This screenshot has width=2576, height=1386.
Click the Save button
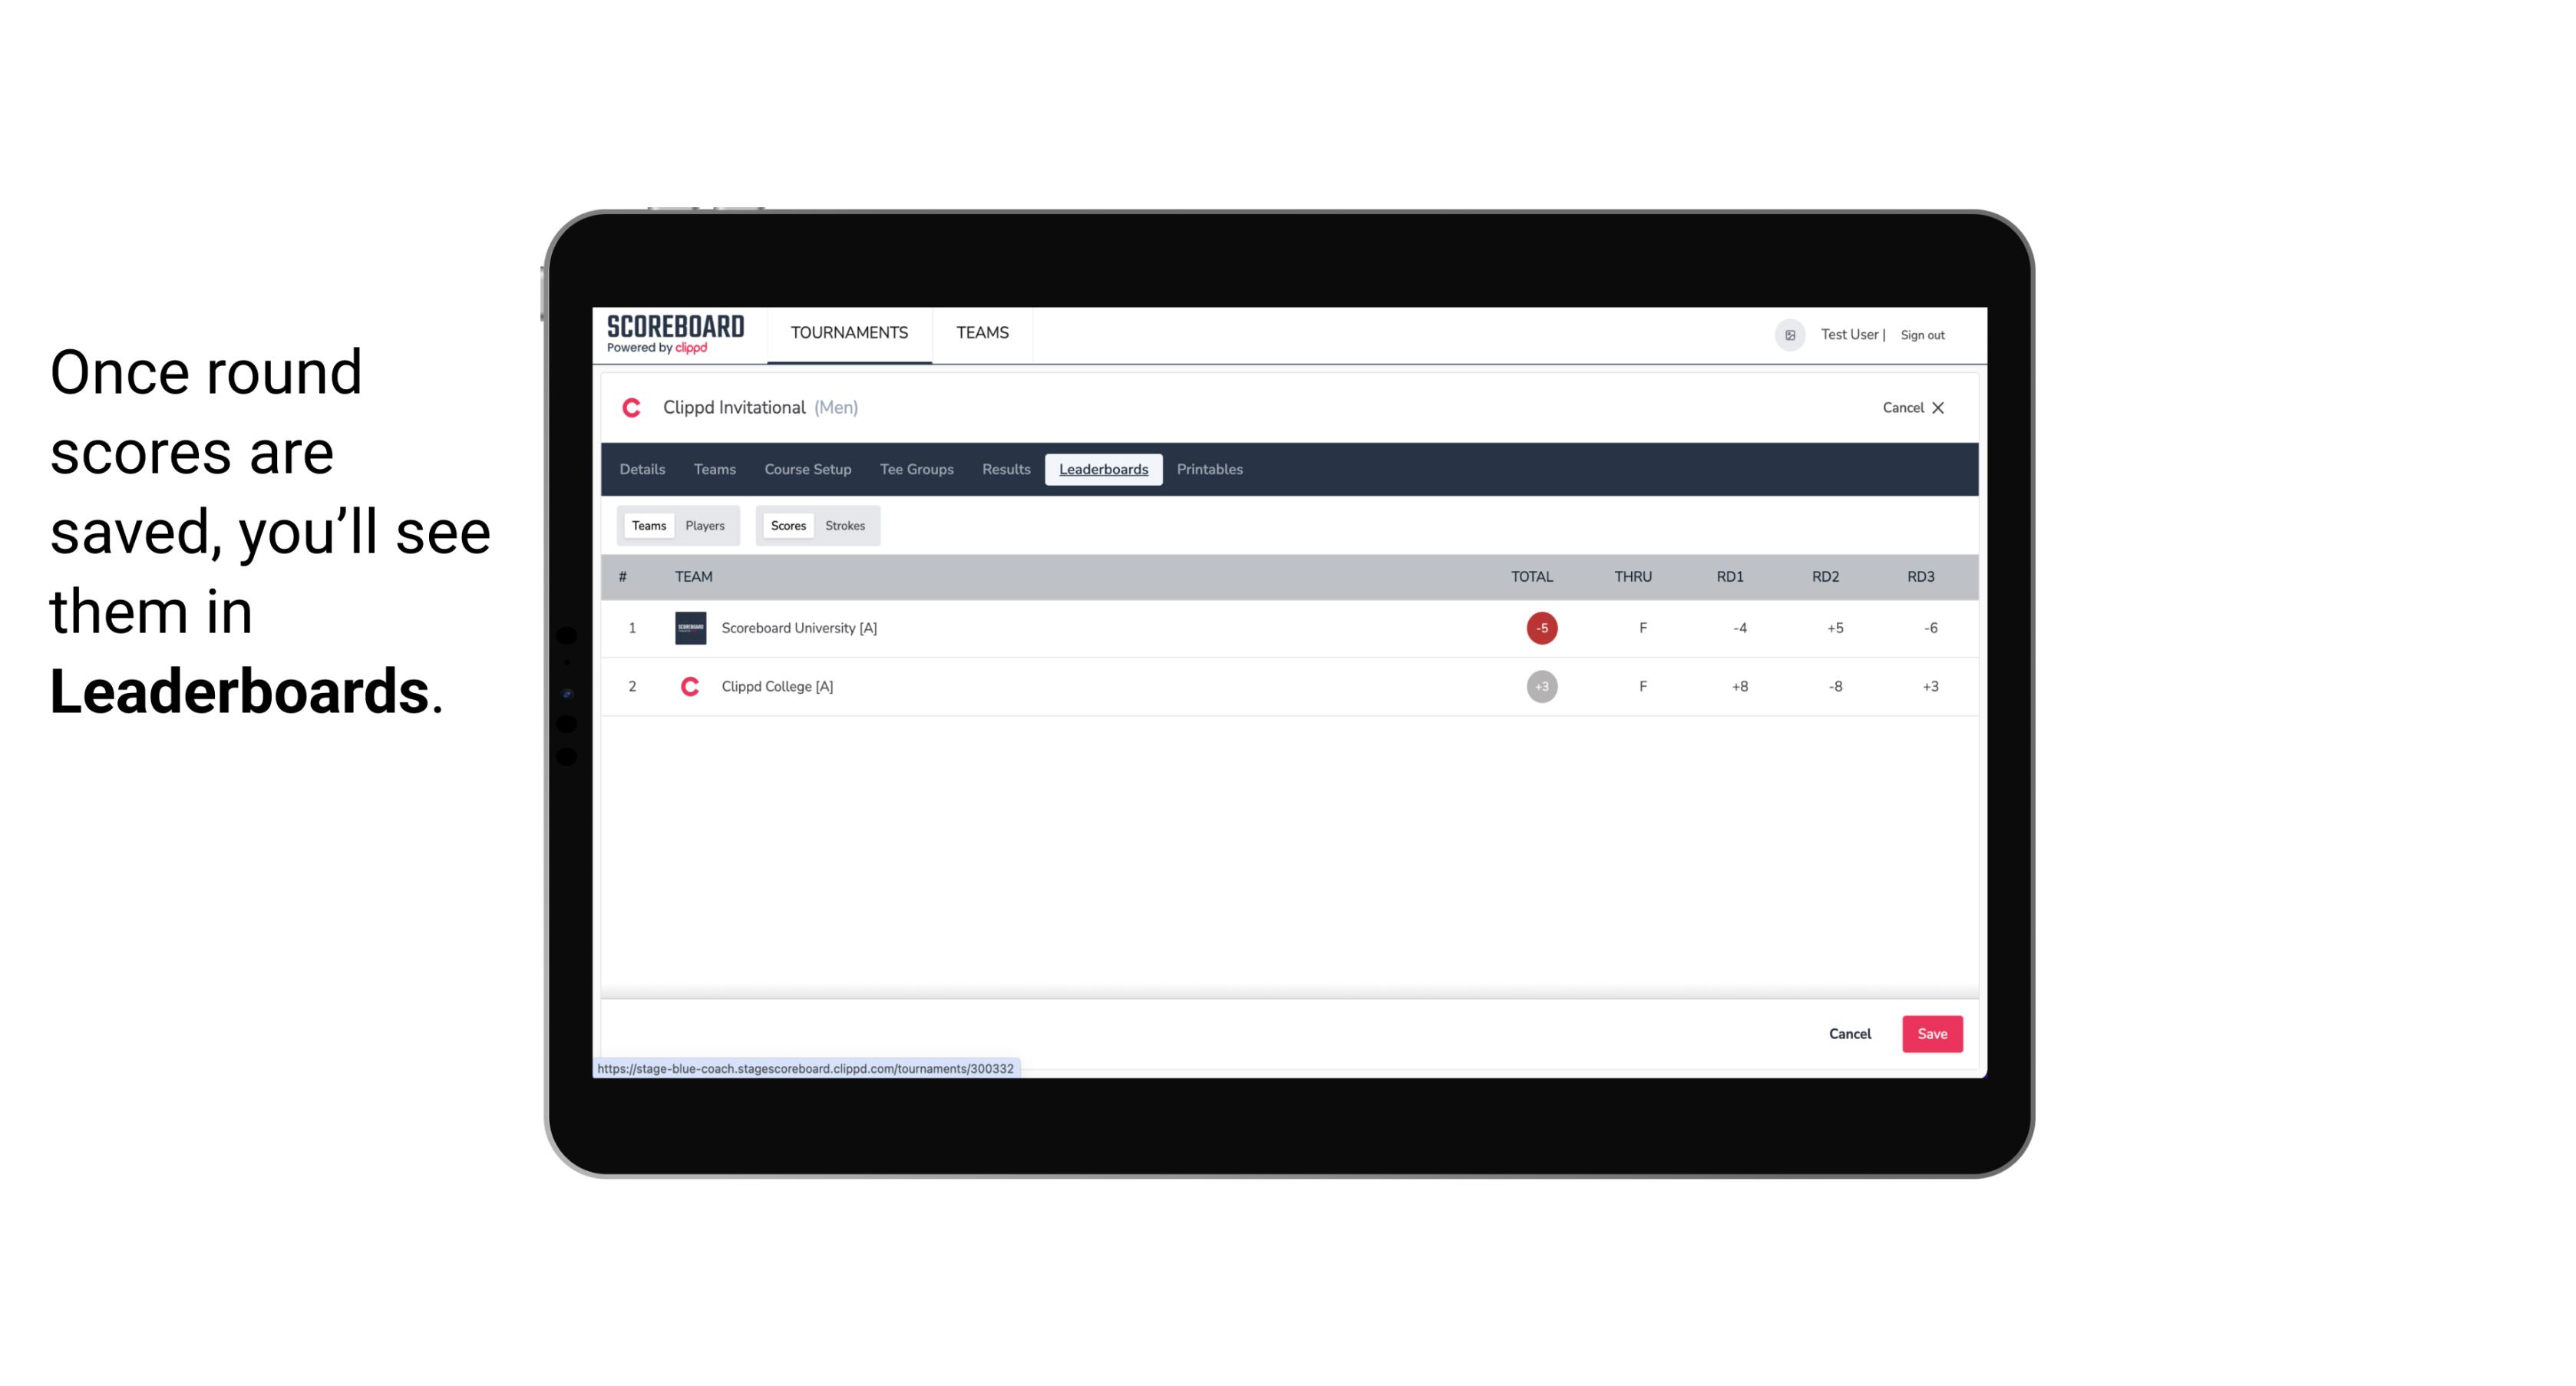pyautogui.click(x=1930, y=1035)
